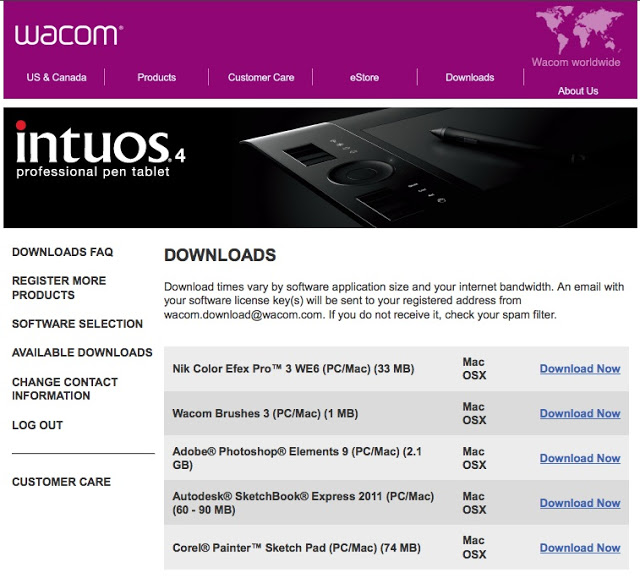640x578 pixels.
Task: Open Software Selection in the sidebar
Action: click(77, 324)
